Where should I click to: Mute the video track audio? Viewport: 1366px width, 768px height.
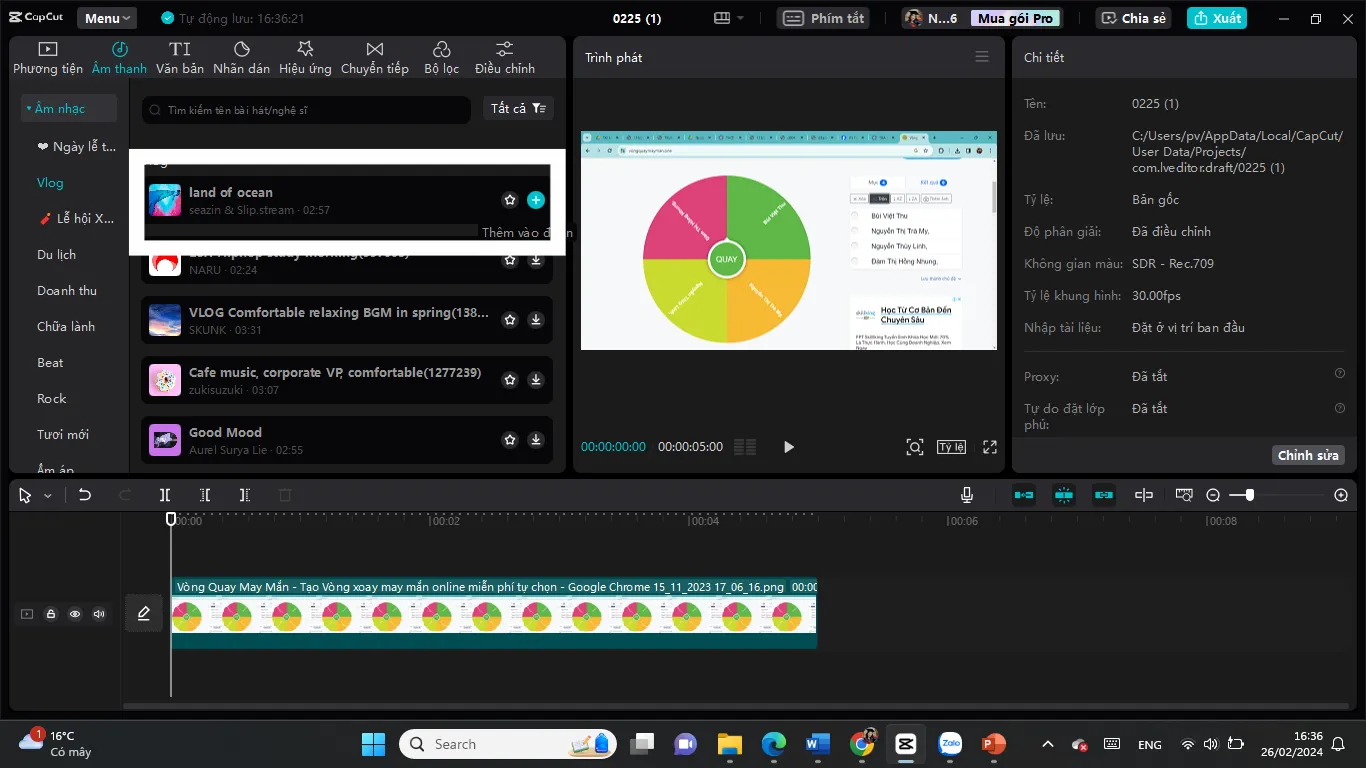(99, 614)
